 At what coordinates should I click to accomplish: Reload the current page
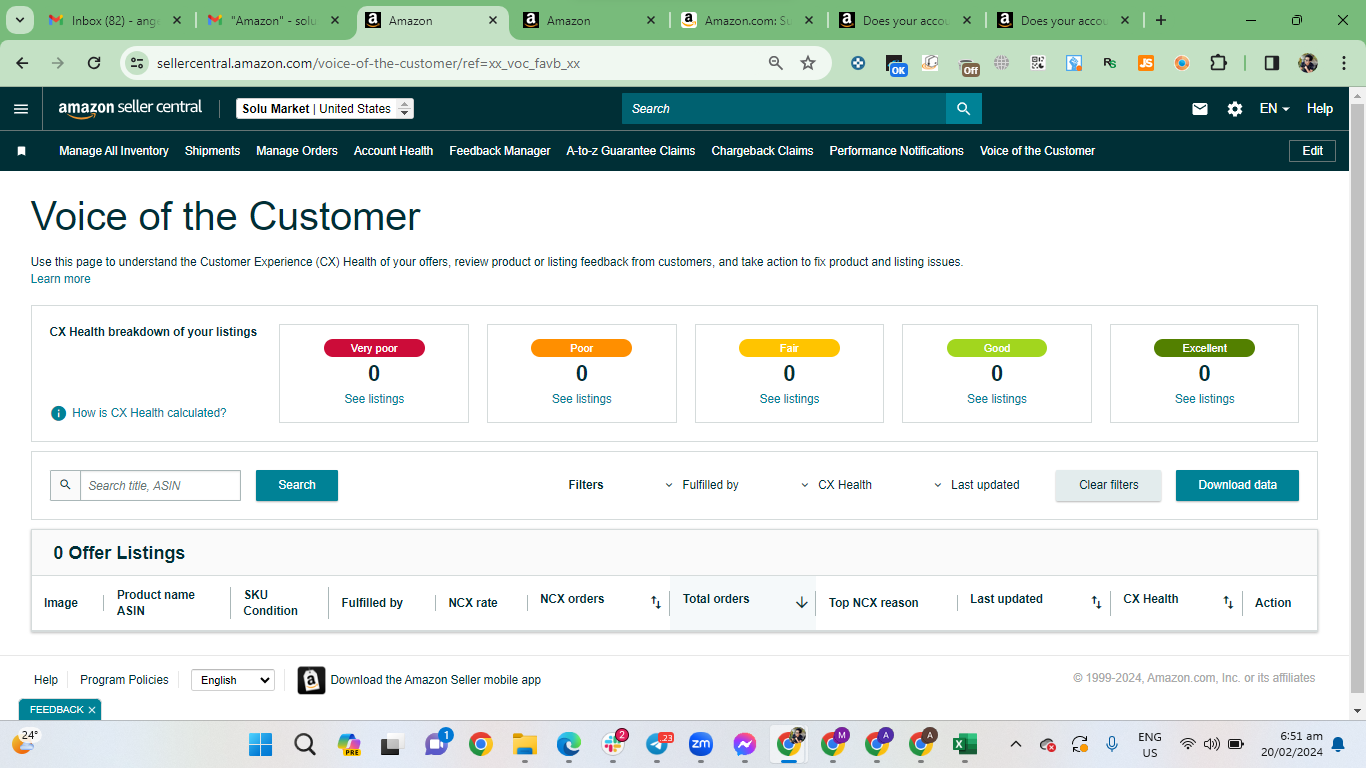(x=94, y=63)
